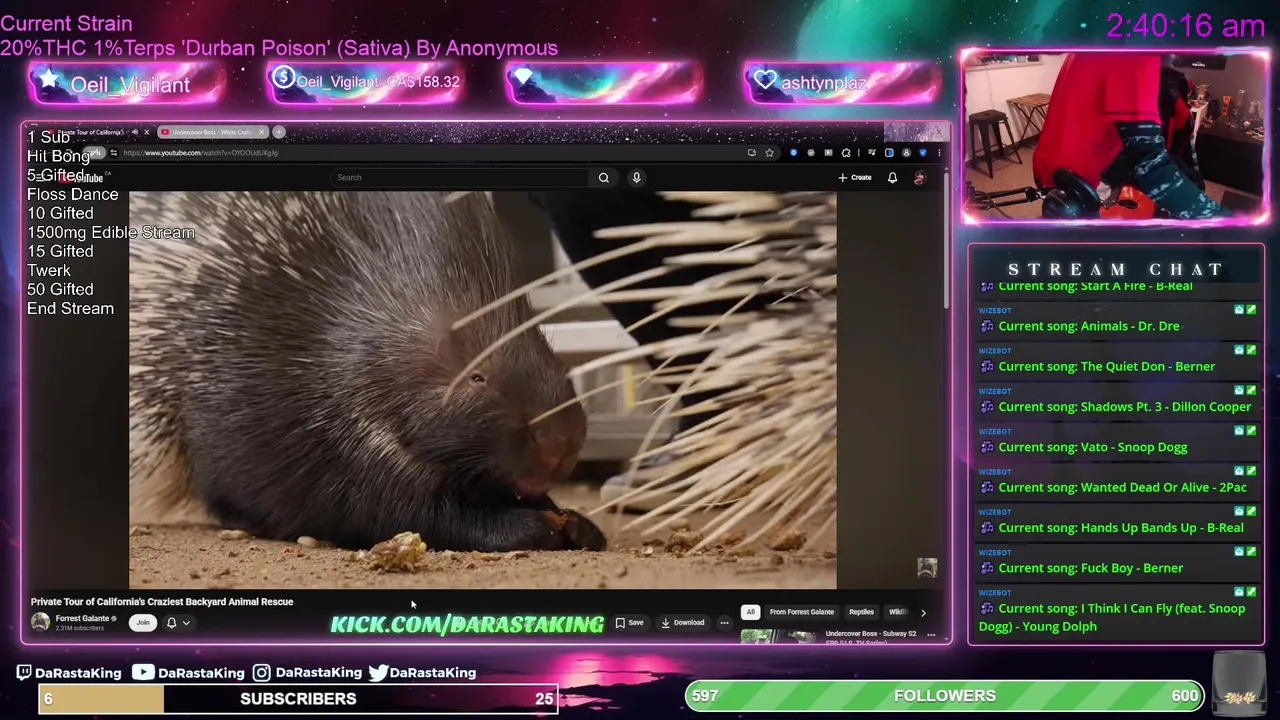Select the All filter chip
Viewport: 1280px width, 720px height.
(750, 612)
